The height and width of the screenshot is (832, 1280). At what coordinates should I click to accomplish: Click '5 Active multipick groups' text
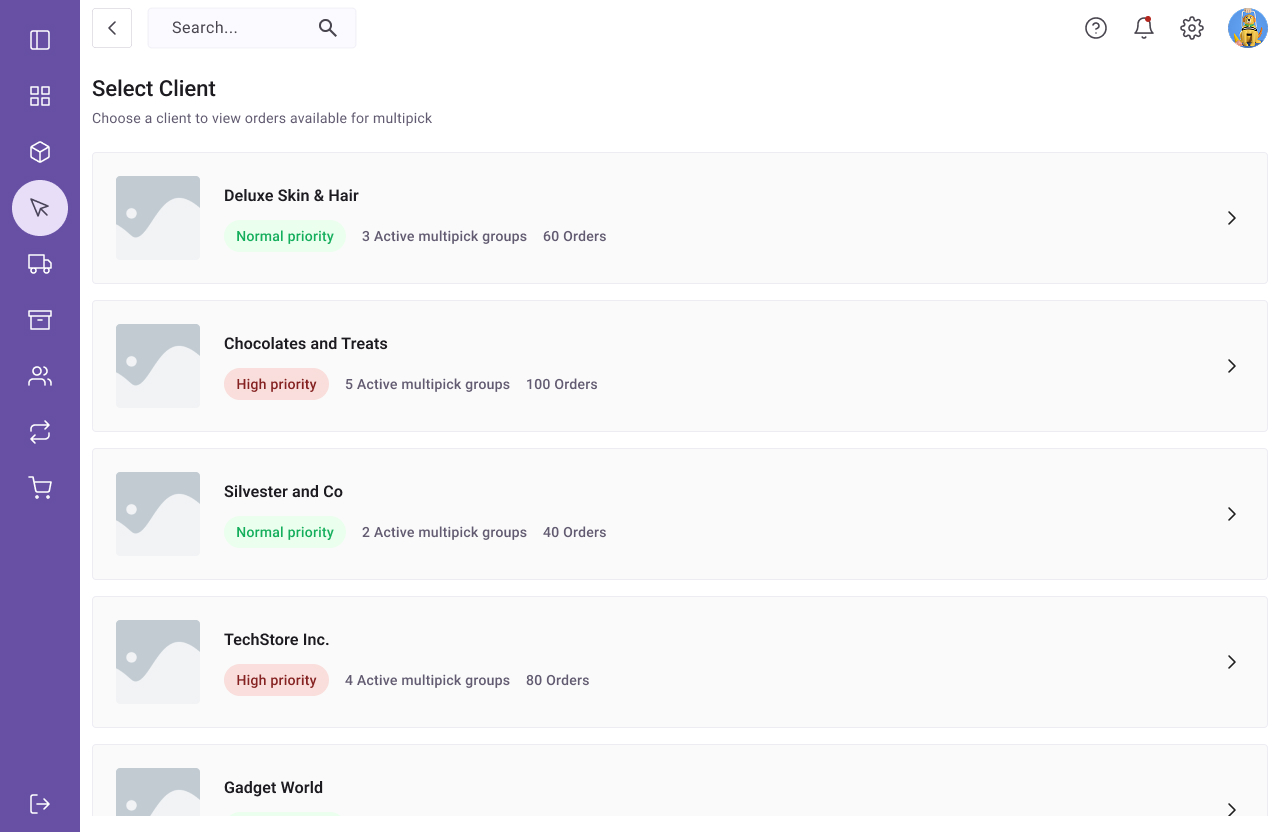click(x=427, y=385)
